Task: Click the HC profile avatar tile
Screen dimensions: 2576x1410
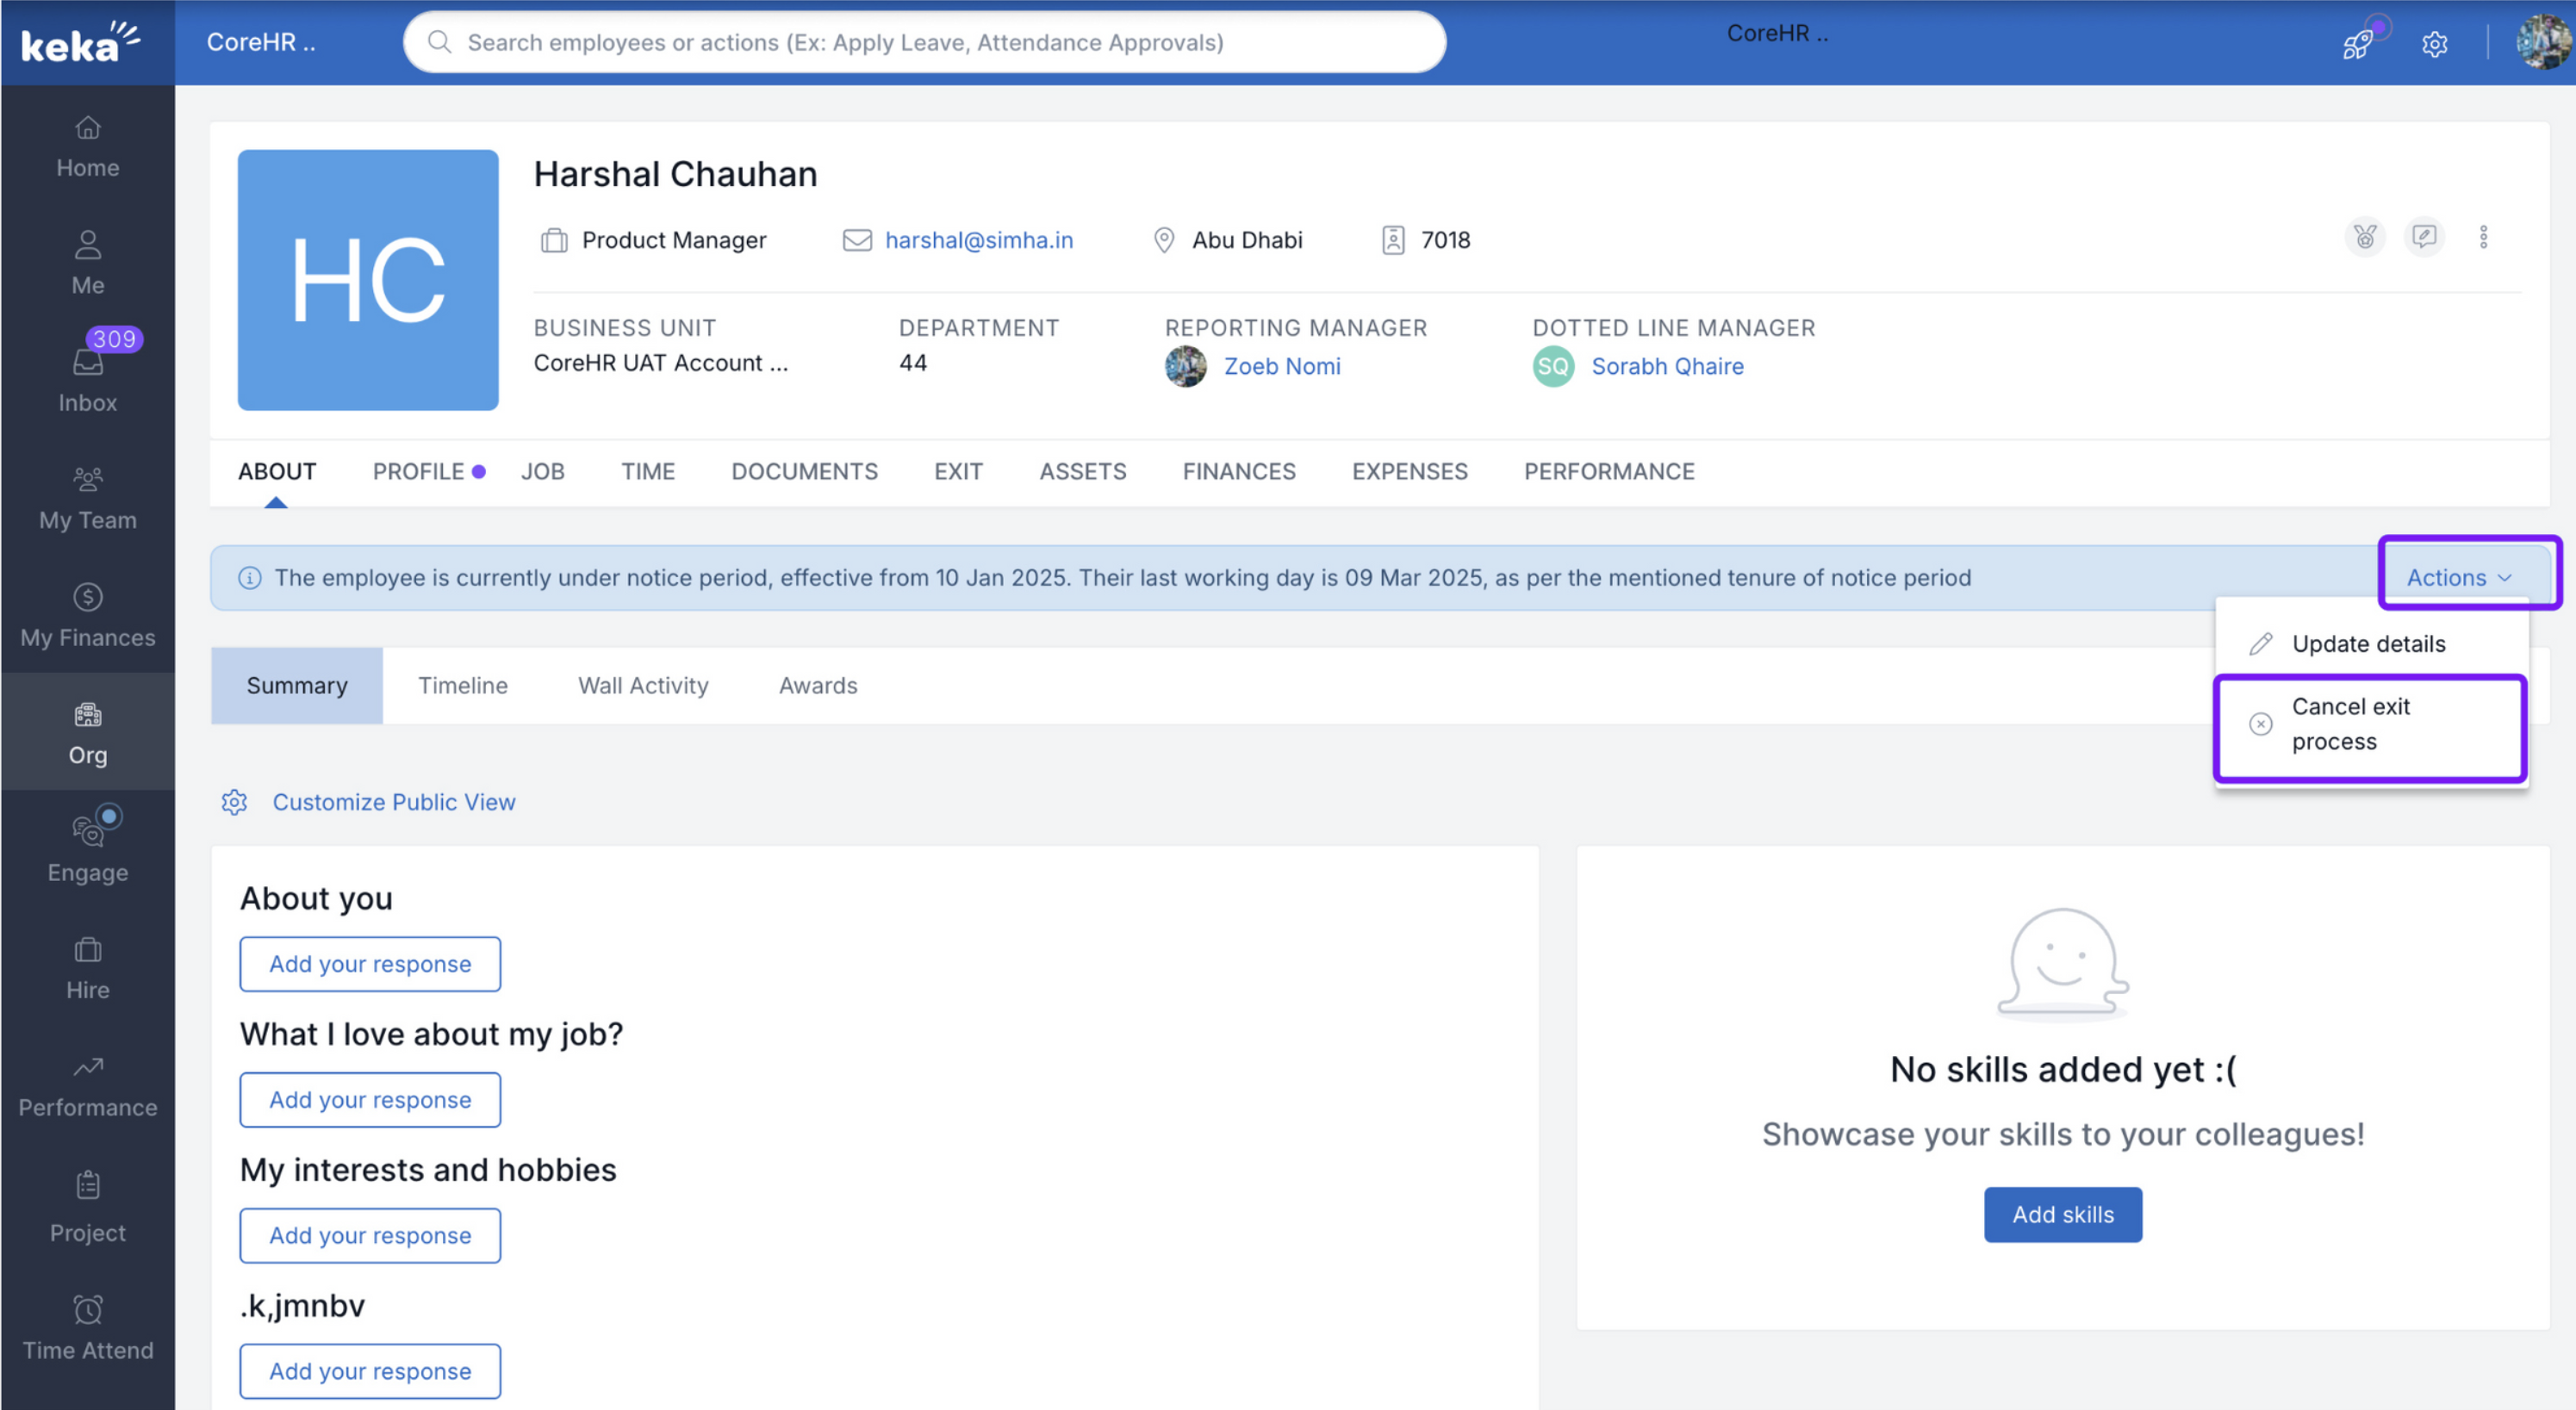Action: click(368, 280)
